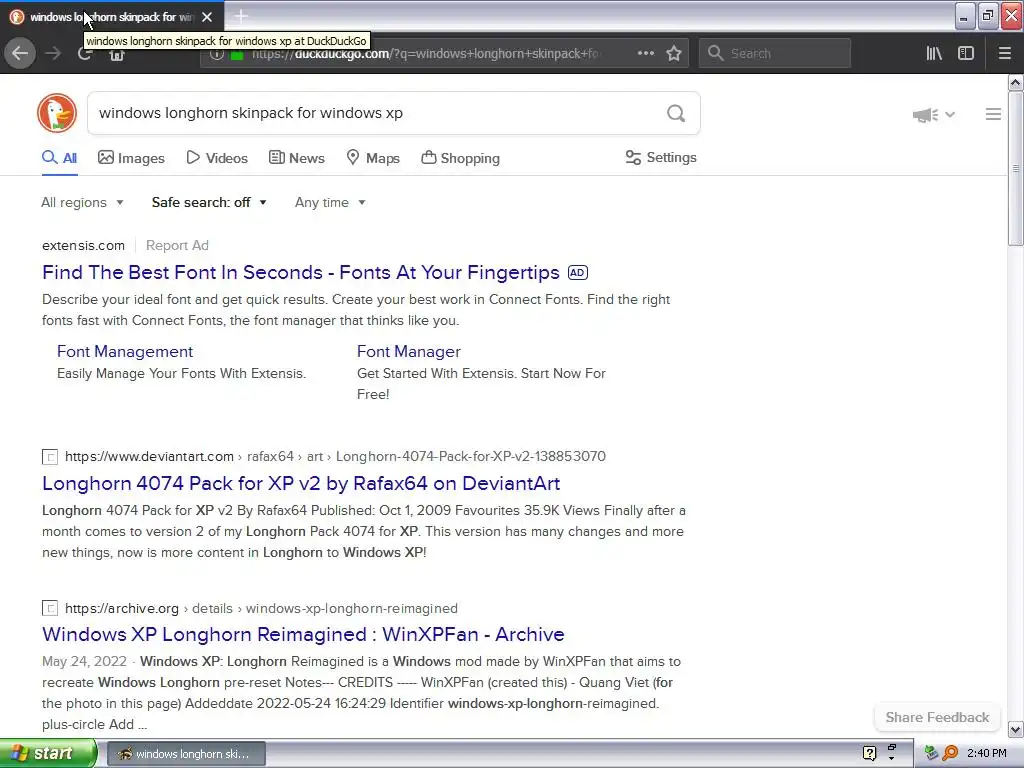Click the help question mark tray icon
Image resolution: width=1024 pixels, height=768 pixels.
point(869,753)
